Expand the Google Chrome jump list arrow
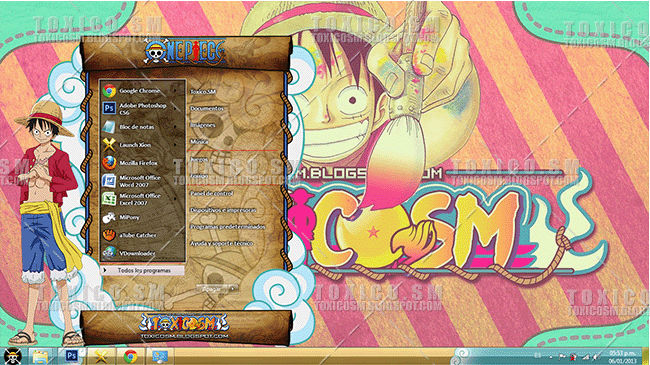The height and width of the screenshot is (365, 650). coord(175,90)
